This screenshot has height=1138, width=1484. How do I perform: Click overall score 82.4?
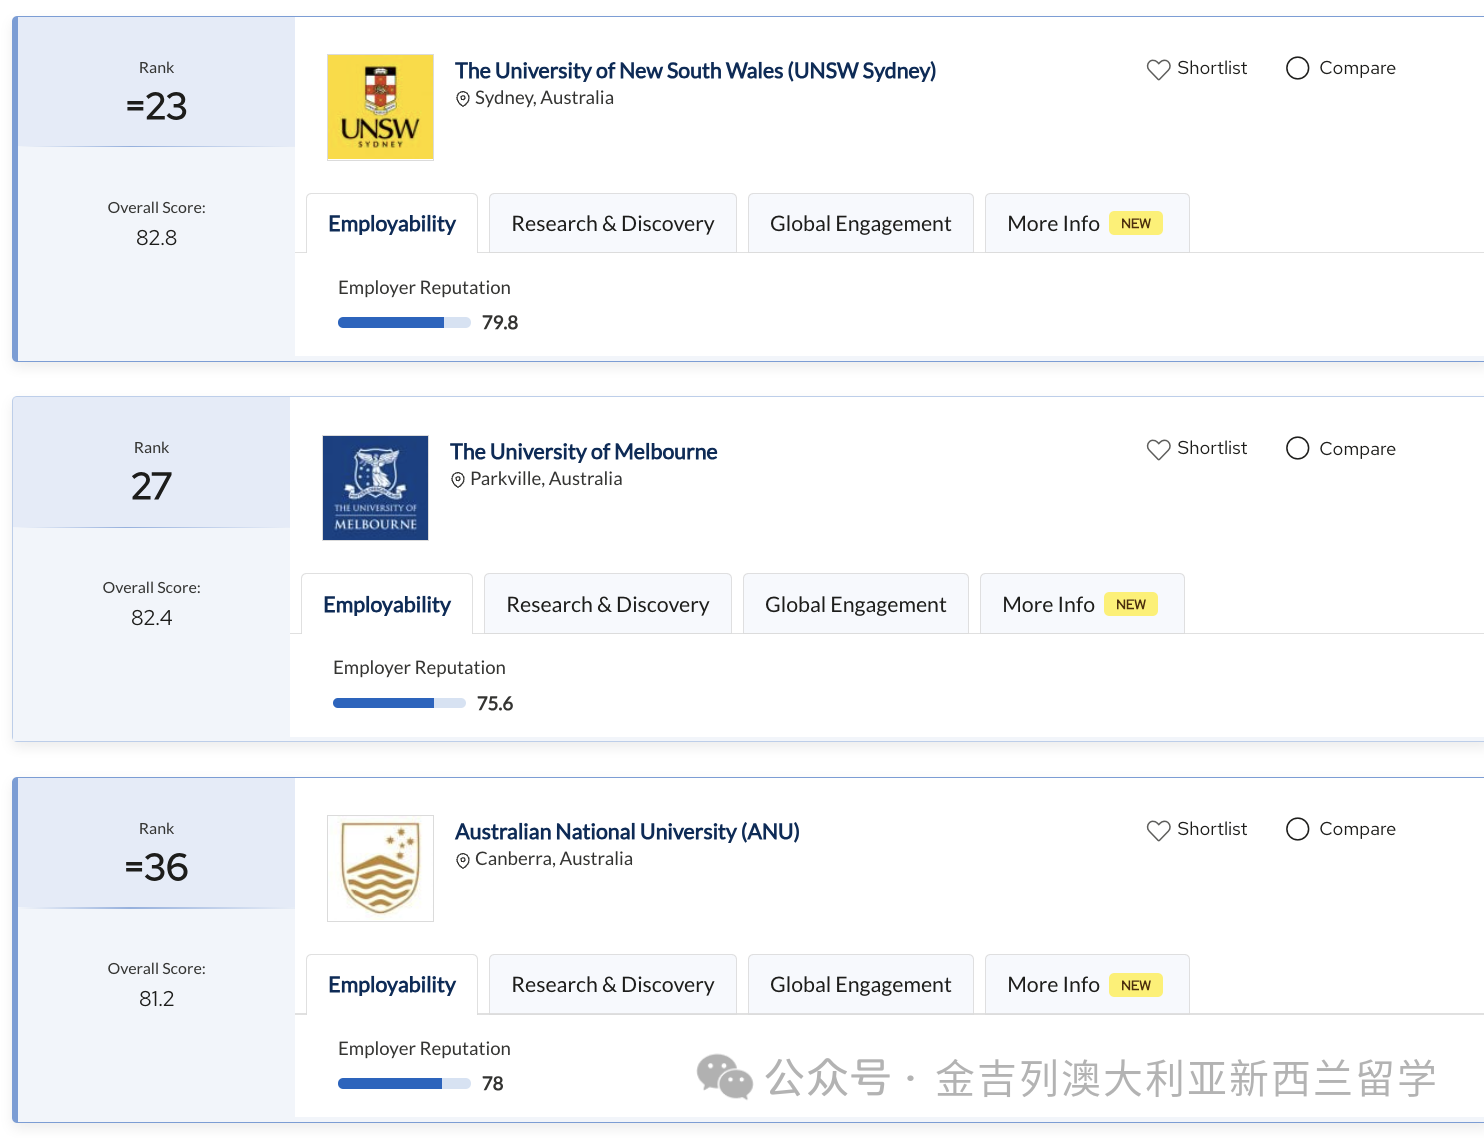[x=151, y=618]
